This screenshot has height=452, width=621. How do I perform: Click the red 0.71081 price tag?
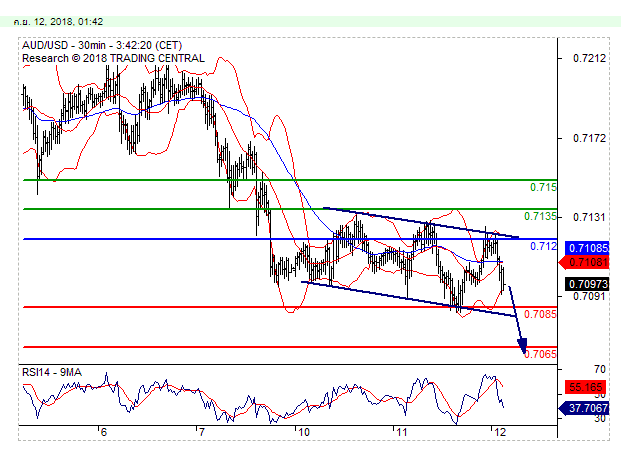(x=584, y=262)
